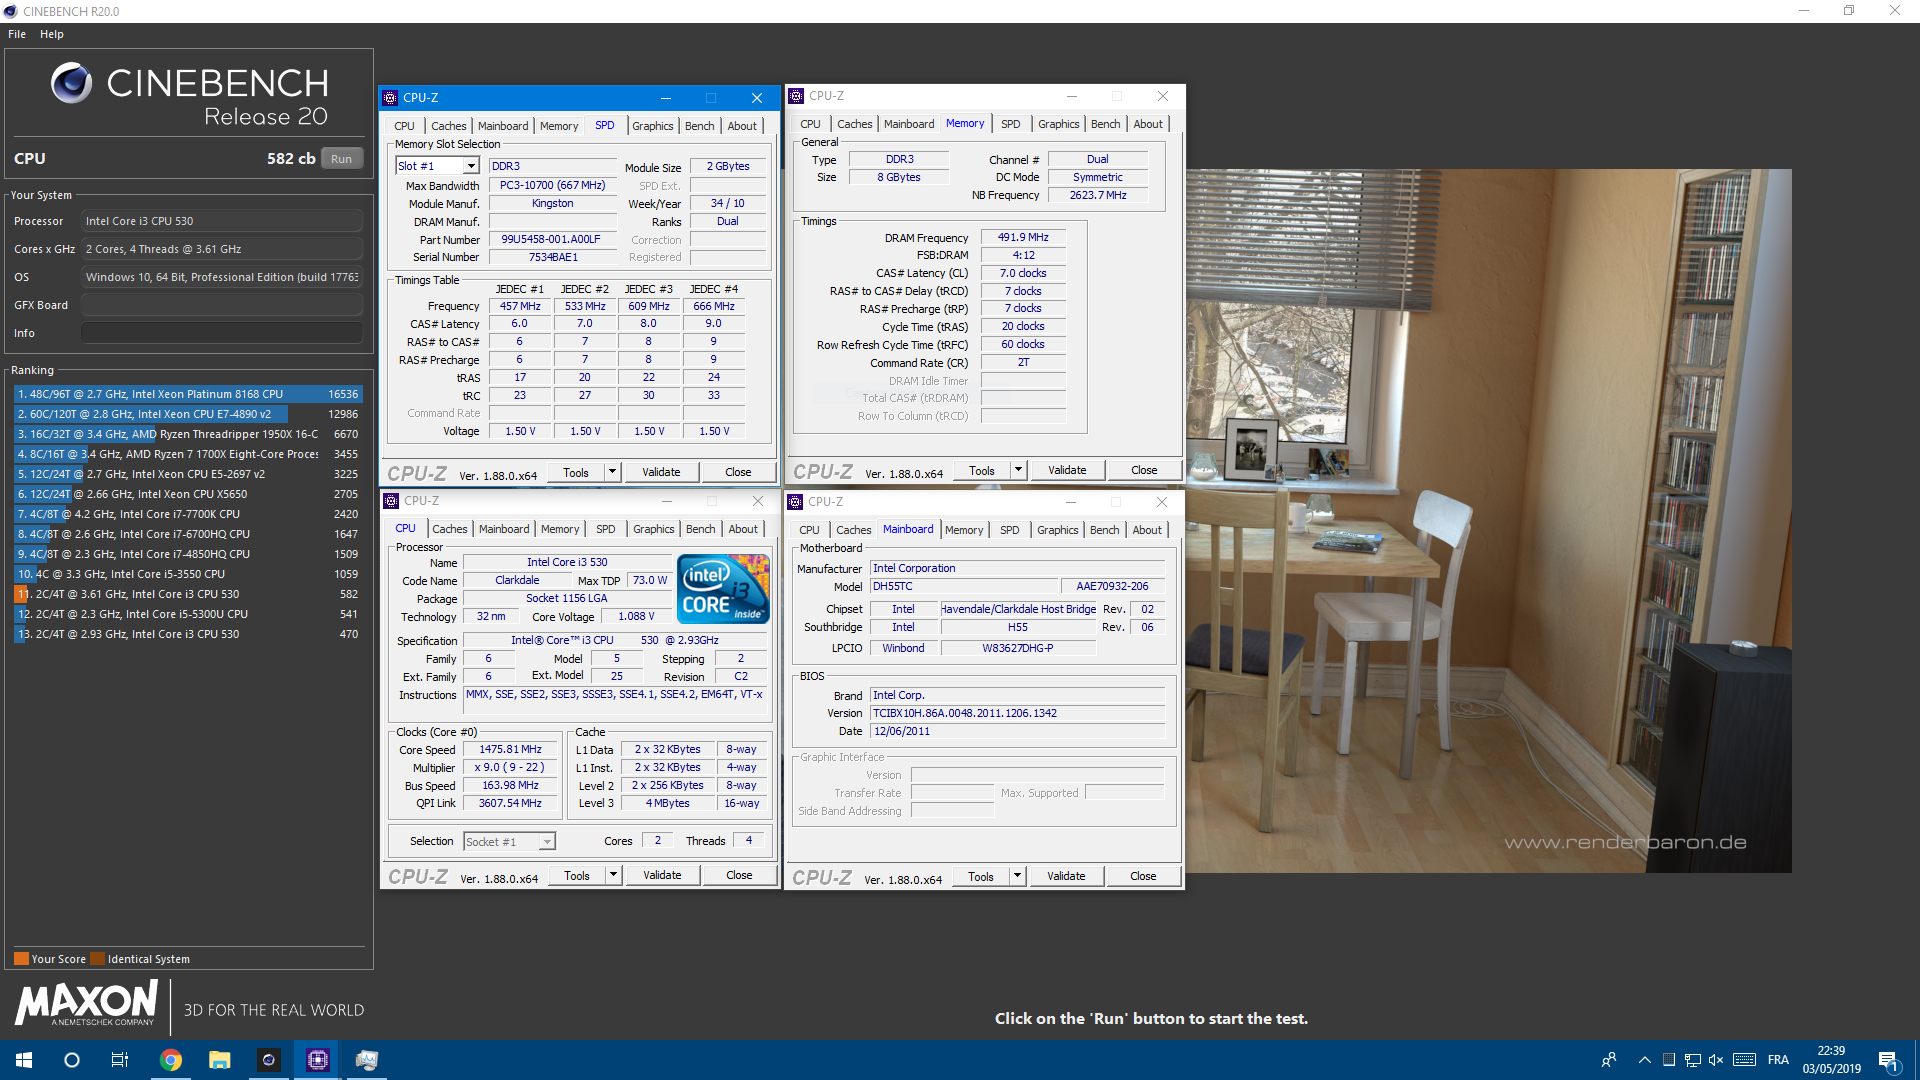Image resolution: width=1920 pixels, height=1080 pixels.
Task: Open Cortana search circle on taskbar
Action: (x=71, y=1060)
